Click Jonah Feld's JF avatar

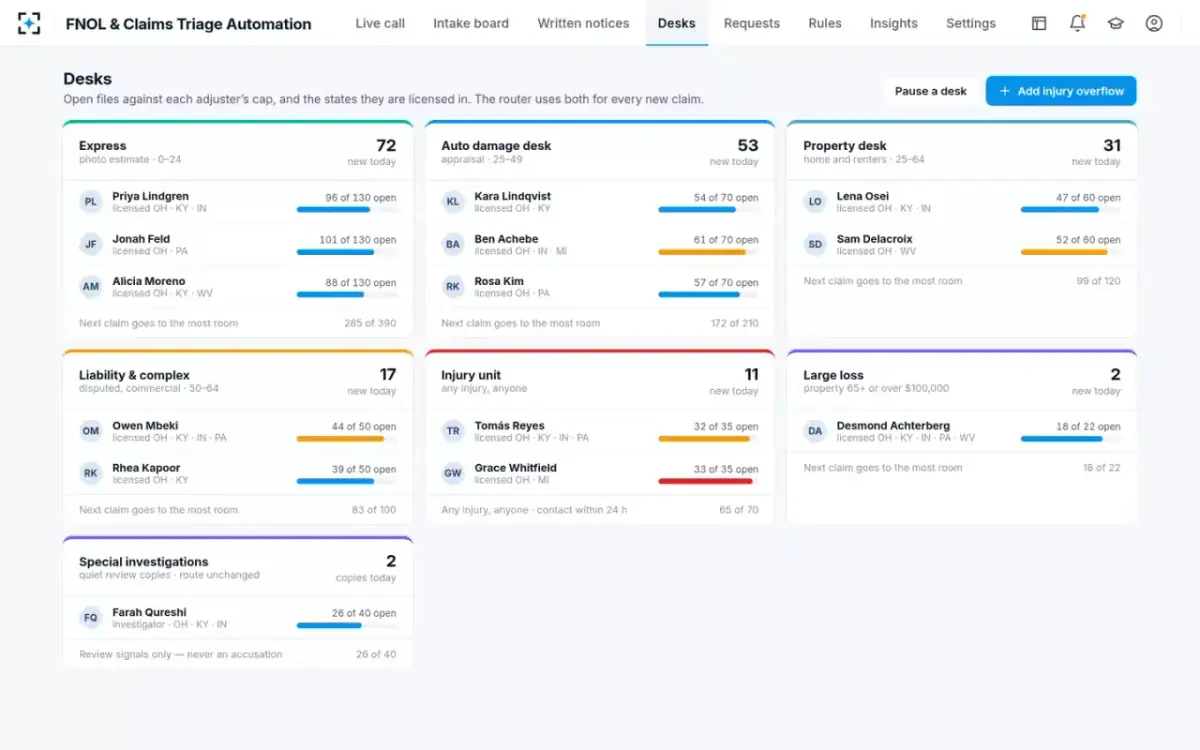click(91, 244)
